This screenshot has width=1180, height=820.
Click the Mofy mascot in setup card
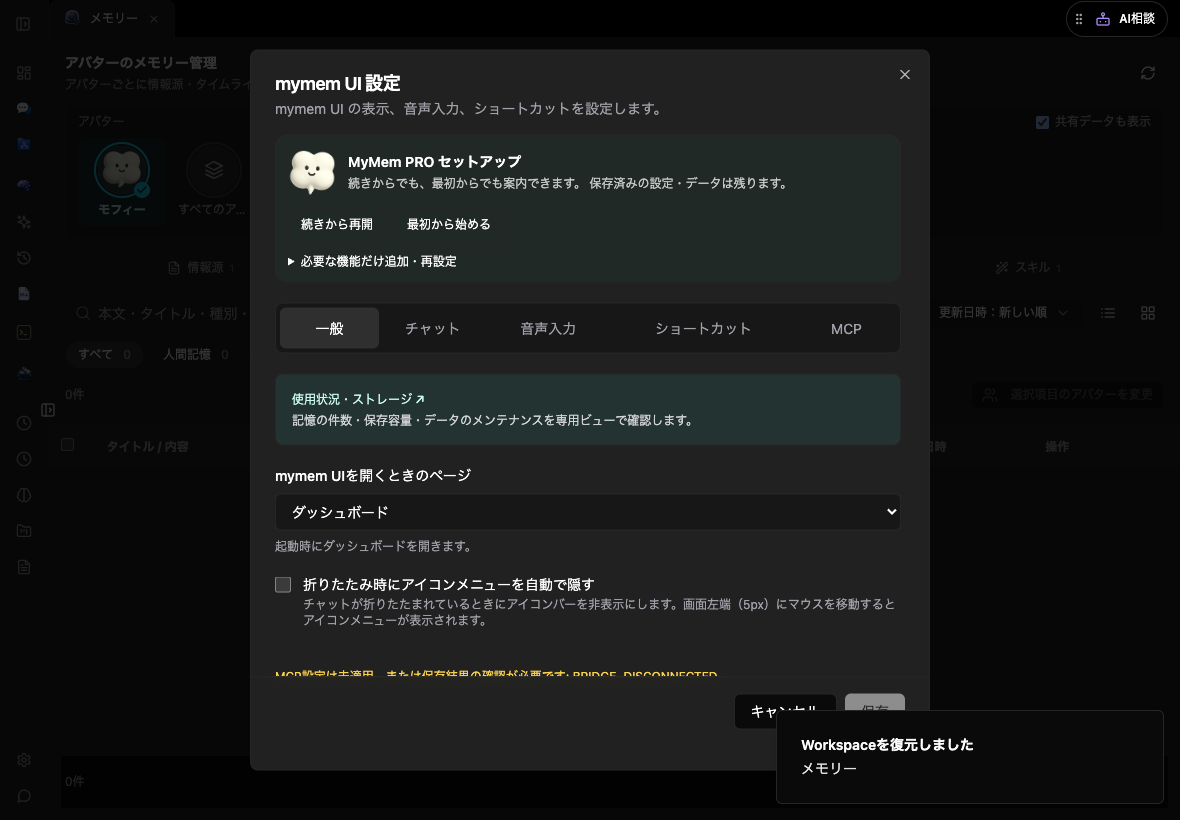pyautogui.click(x=312, y=172)
